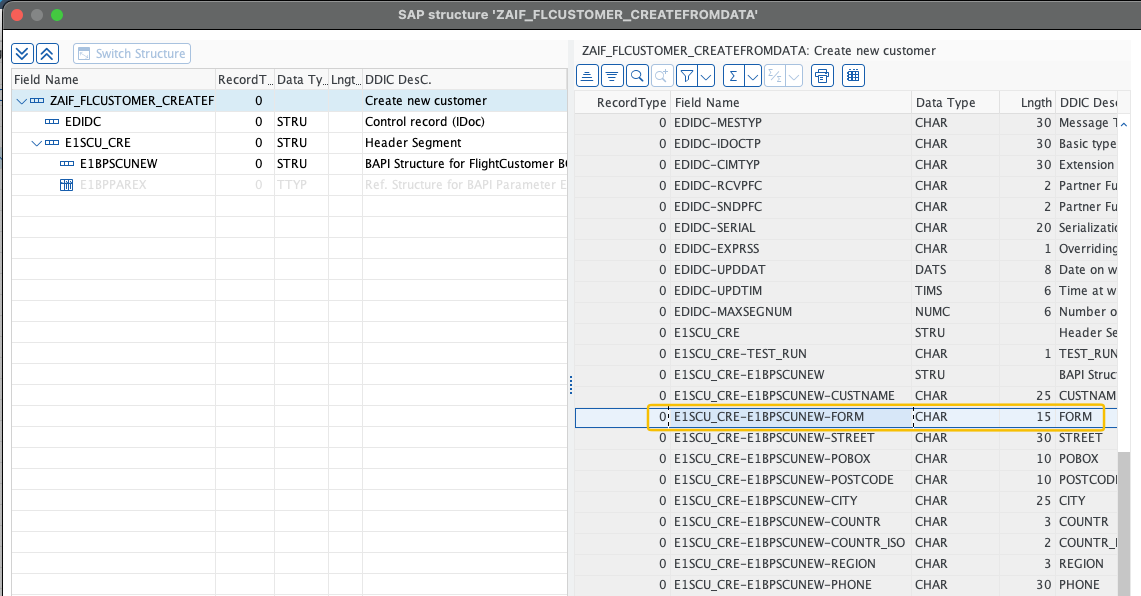Select the EDIDC-UPDDAT field cell
This screenshot has width=1141, height=596.
tap(791, 270)
